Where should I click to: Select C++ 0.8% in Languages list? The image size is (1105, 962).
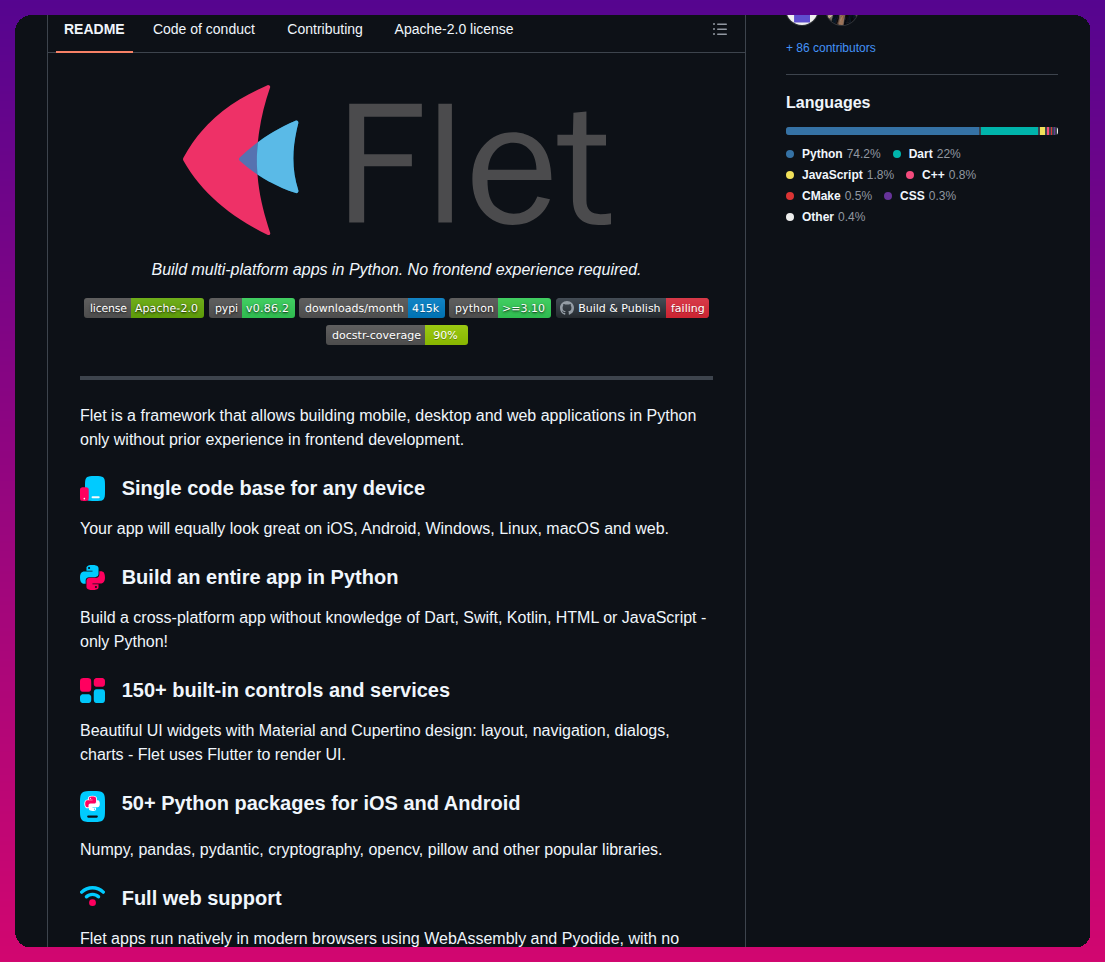[941, 175]
